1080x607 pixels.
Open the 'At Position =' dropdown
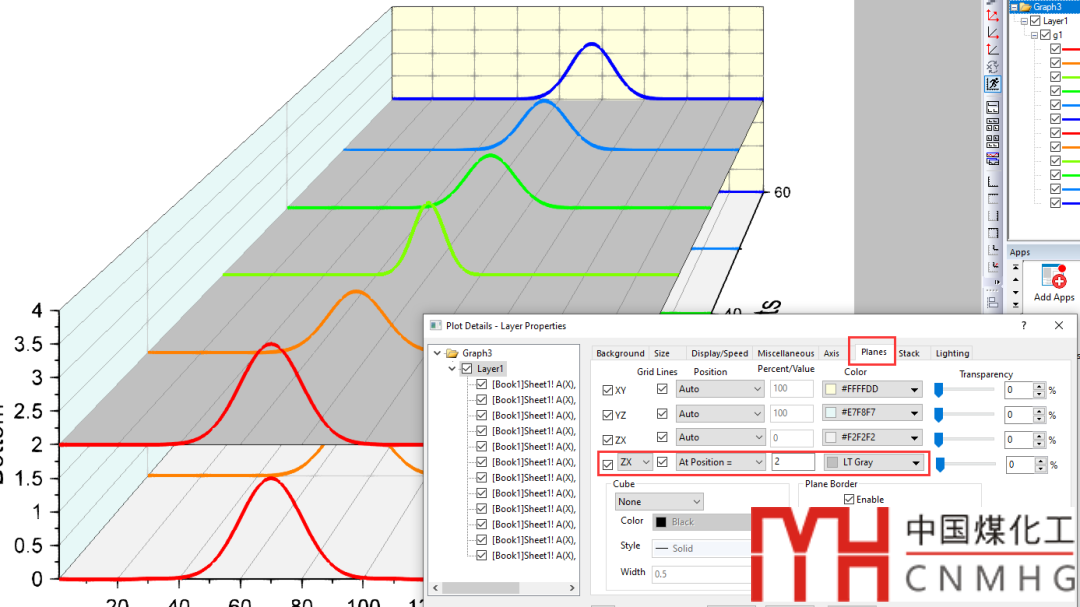pos(720,462)
